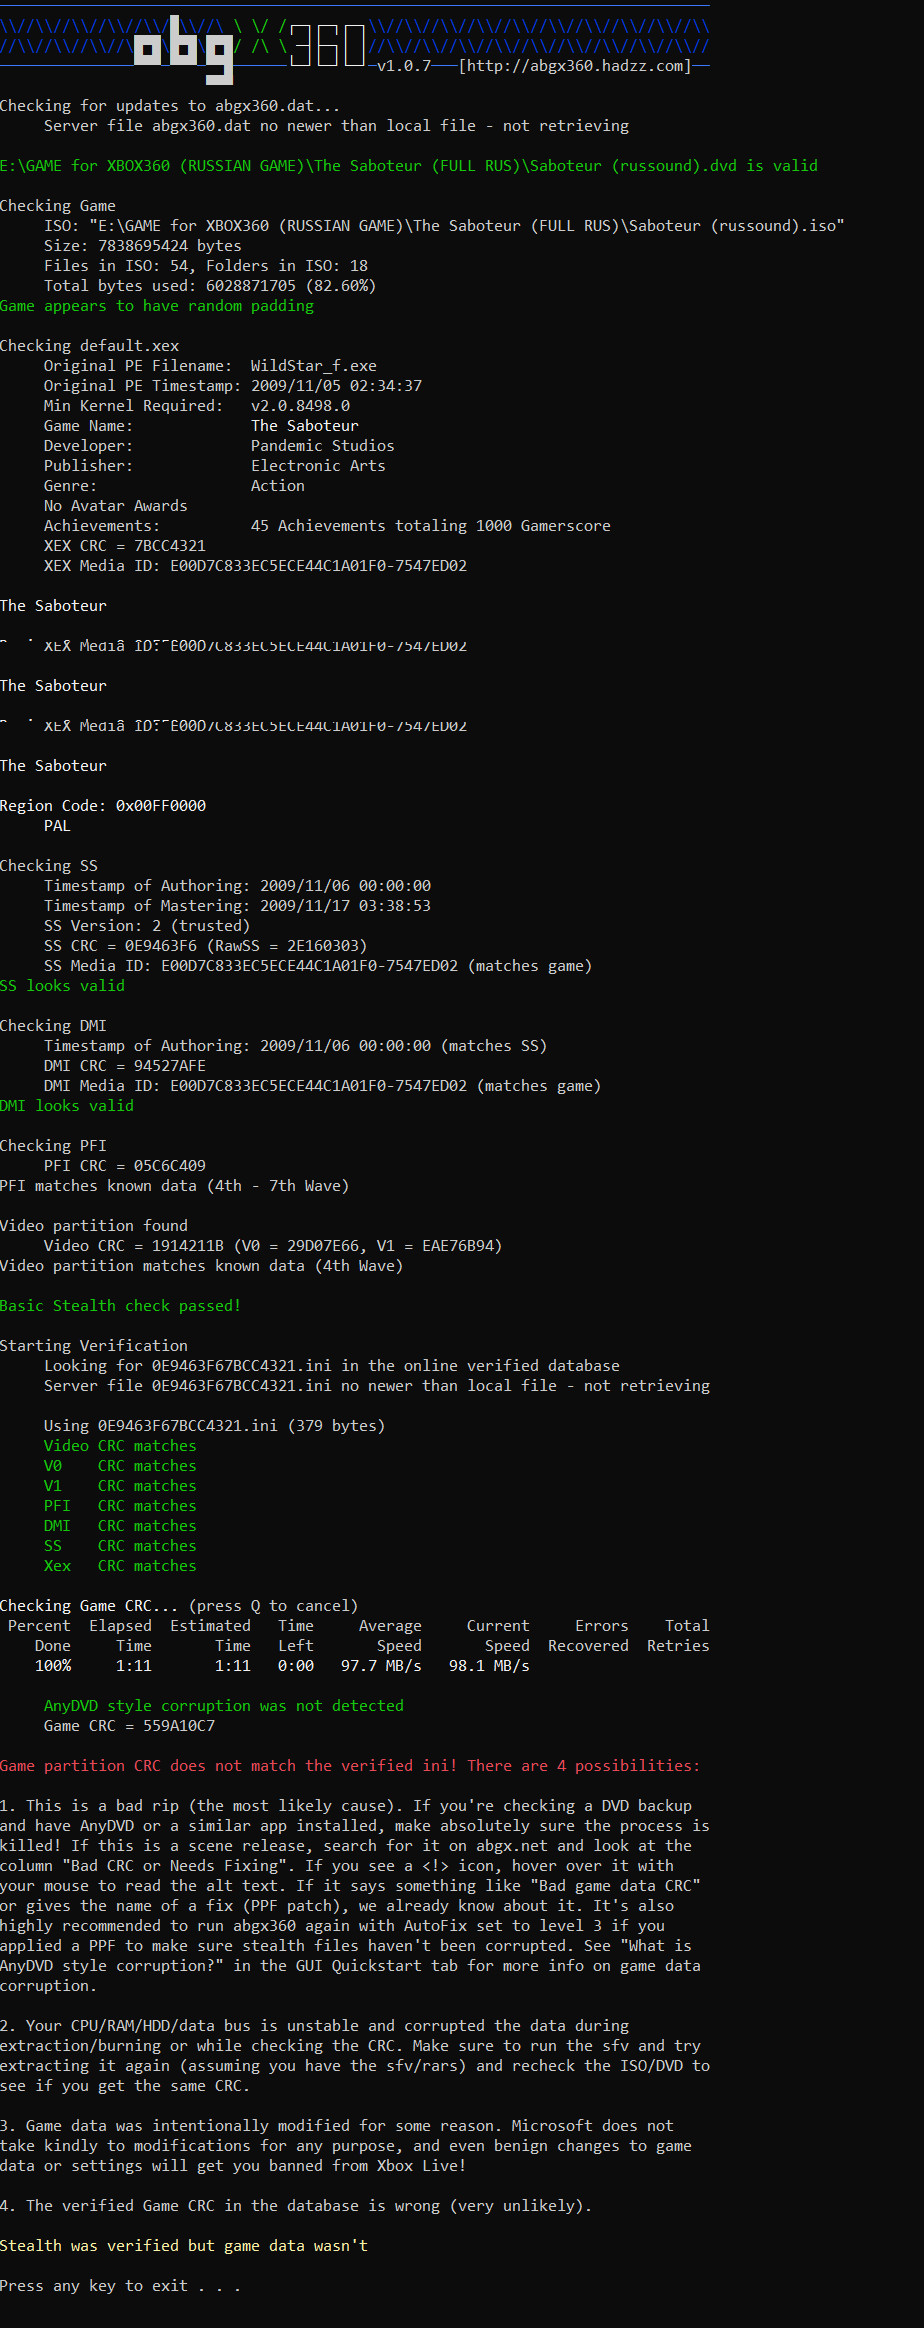Click Min Kernel Required v2.0.8498.0
The height and width of the screenshot is (2328, 924).
[301, 406]
